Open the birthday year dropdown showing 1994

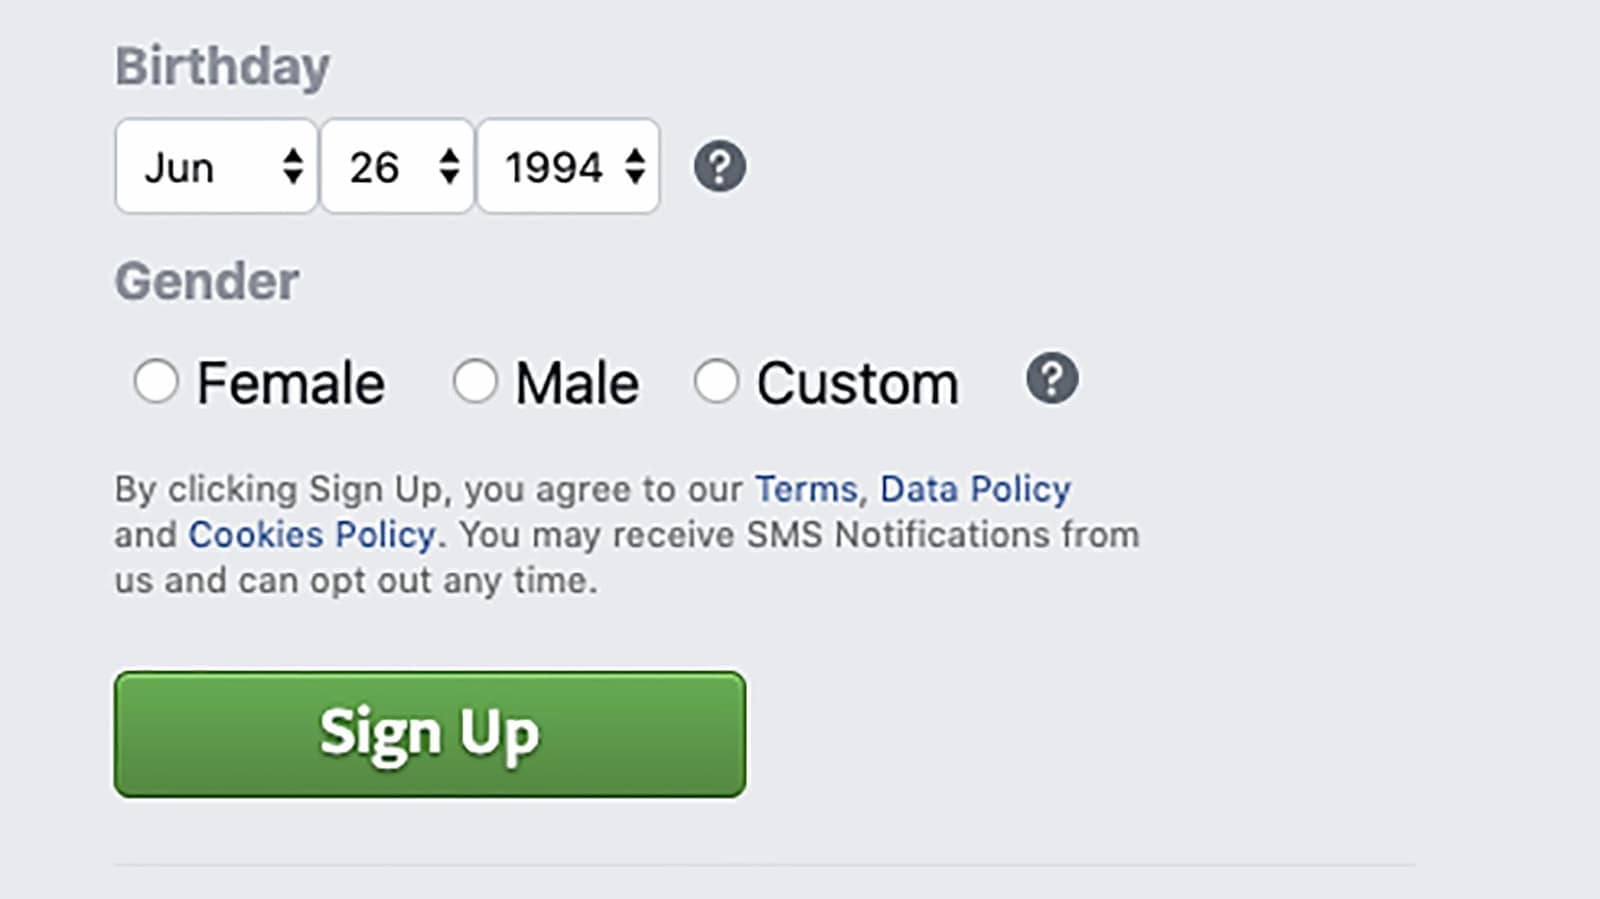click(x=556, y=166)
